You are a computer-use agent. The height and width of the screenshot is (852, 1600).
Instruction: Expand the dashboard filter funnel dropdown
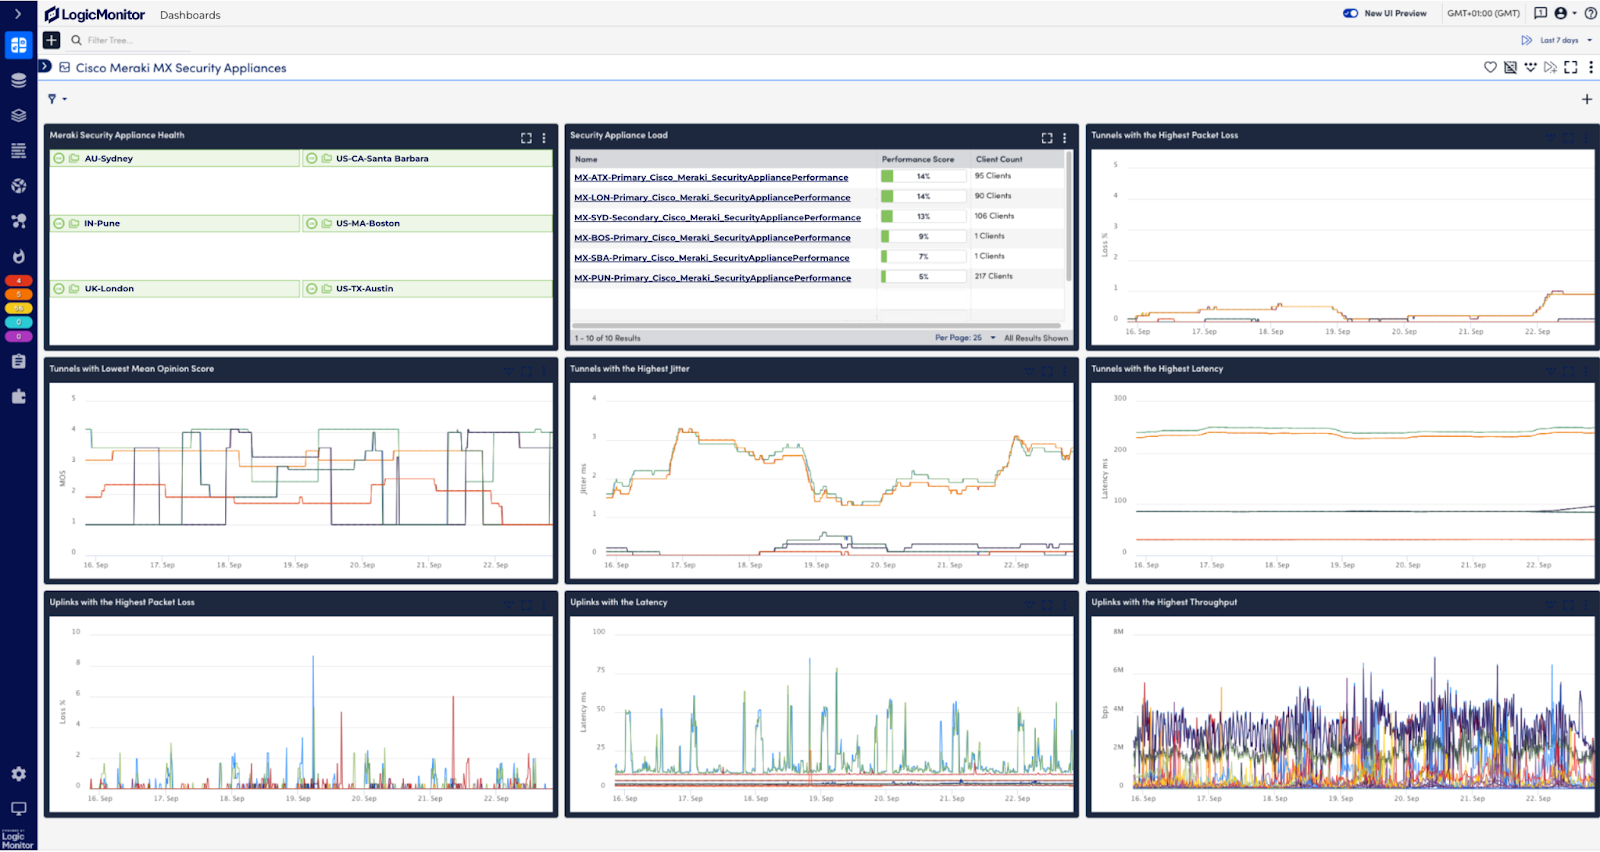[57, 99]
